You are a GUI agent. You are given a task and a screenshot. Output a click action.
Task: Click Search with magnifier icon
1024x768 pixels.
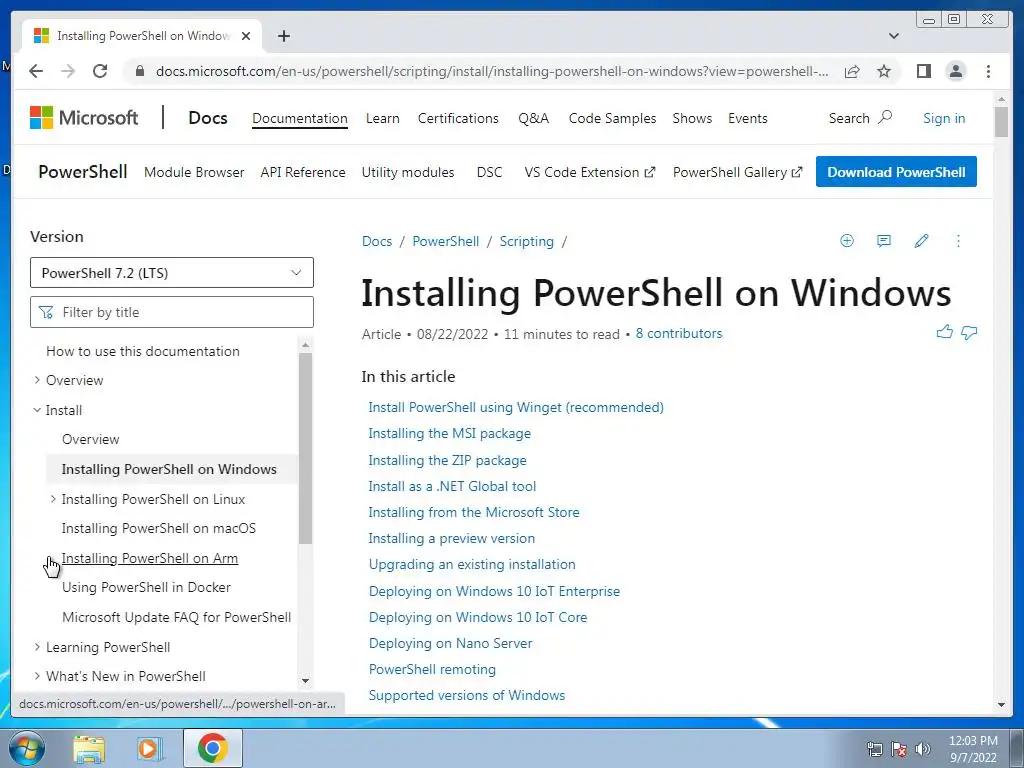pos(860,118)
